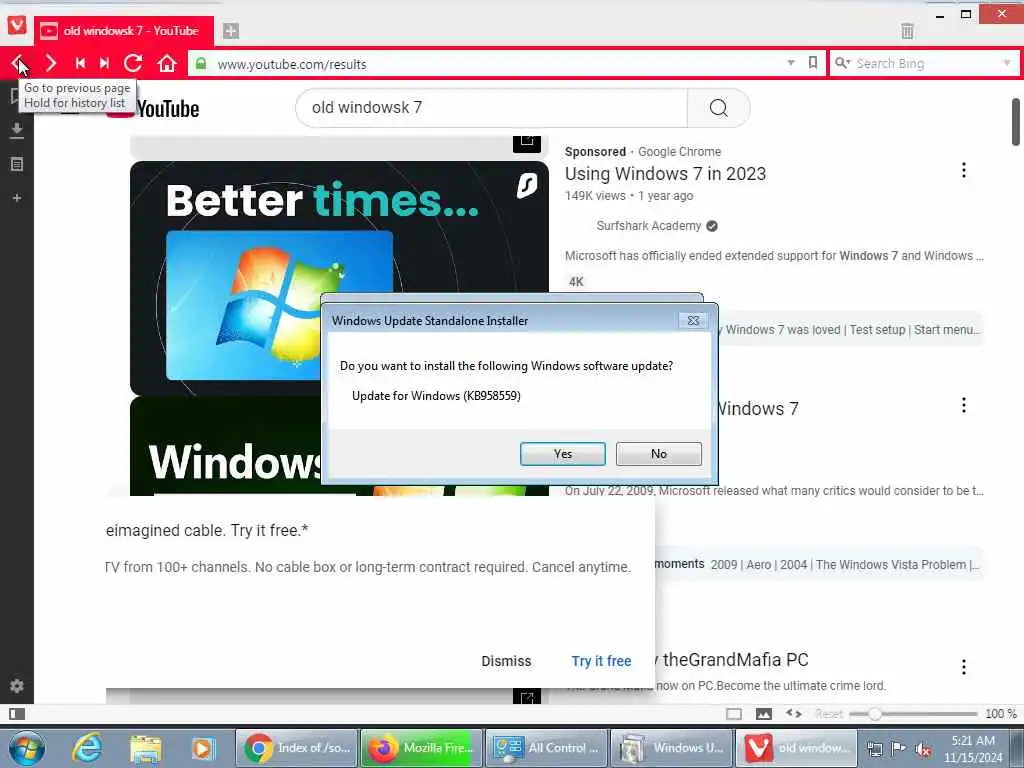Expand key moments row '2009 | Aero | 2004'

pos(819,564)
